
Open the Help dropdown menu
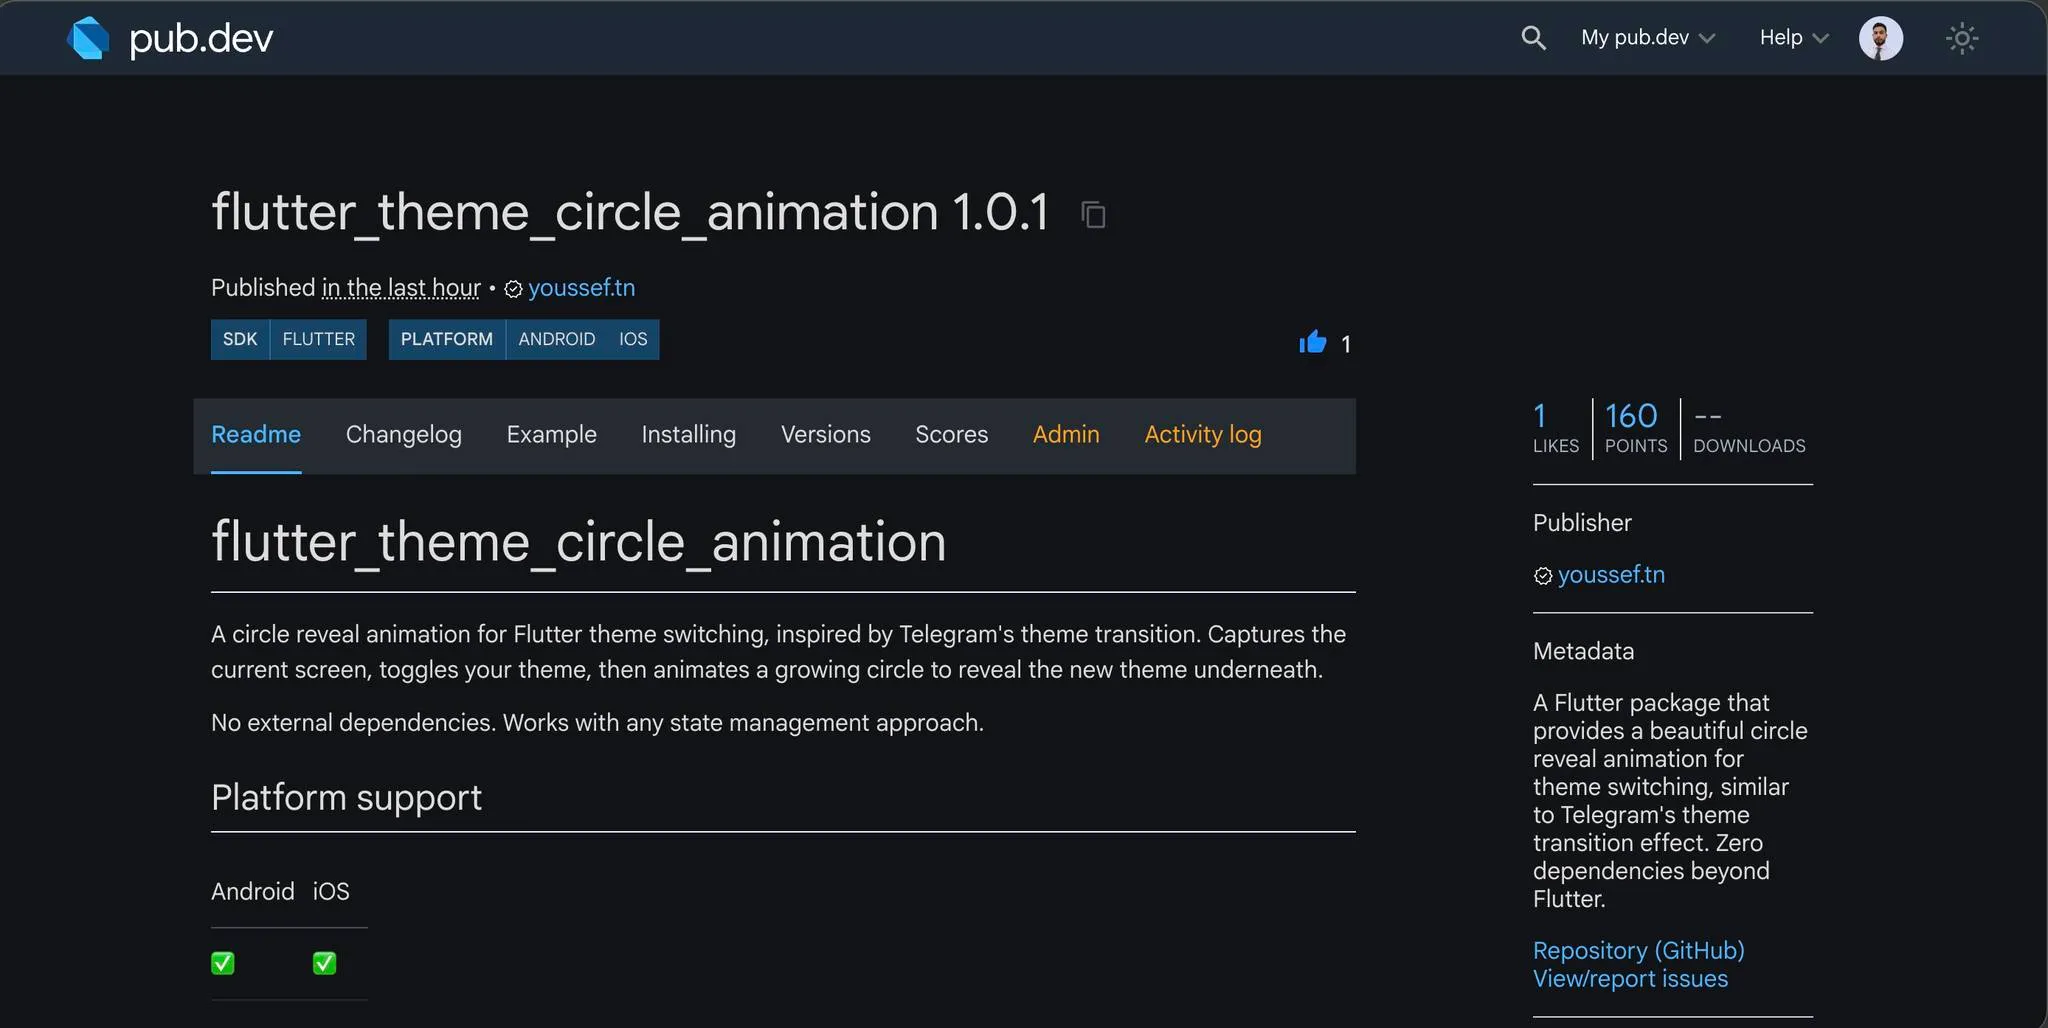click(1789, 37)
